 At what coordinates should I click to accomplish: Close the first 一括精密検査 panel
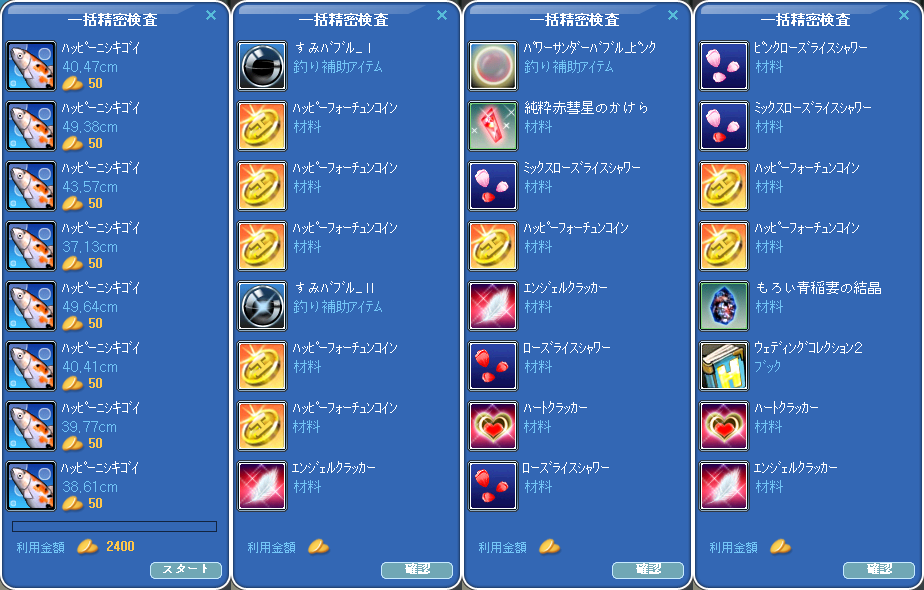coord(211,15)
